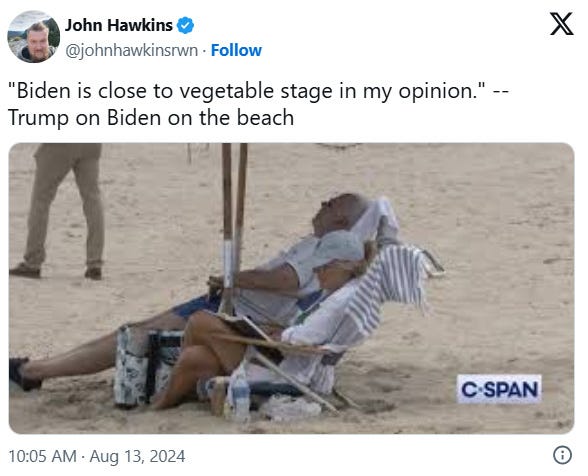588x476 pixels.
Task: Open the embedded beach photo
Action: click(291, 288)
